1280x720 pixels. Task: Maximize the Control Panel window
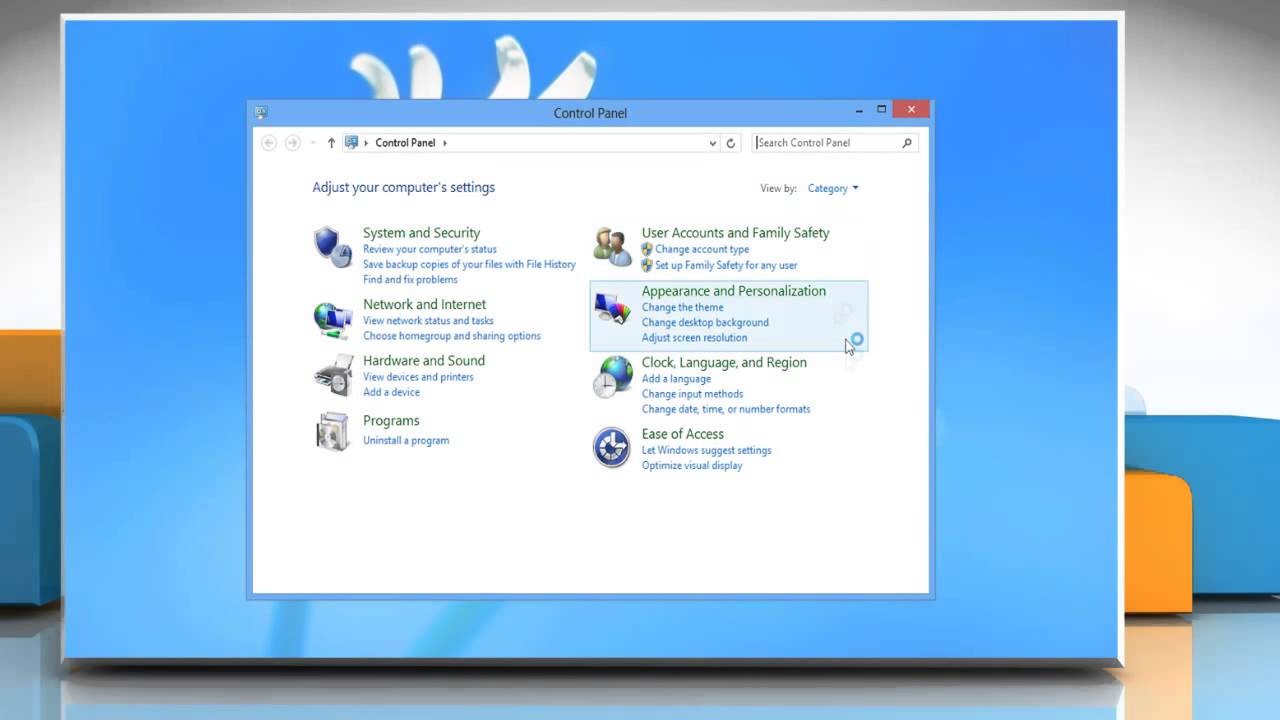(881, 109)
